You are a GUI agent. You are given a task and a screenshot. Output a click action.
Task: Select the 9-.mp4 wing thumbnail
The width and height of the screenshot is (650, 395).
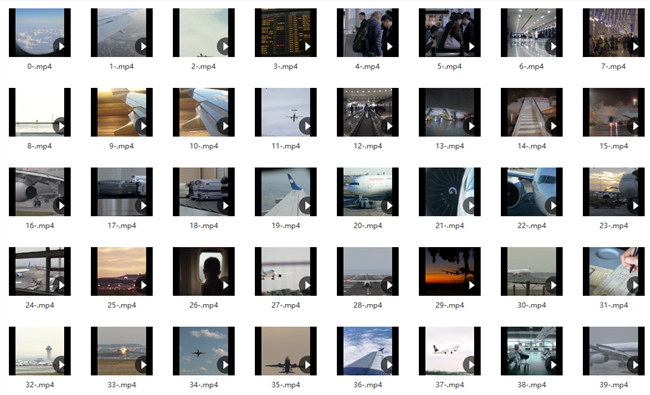[x=122, y=112]
